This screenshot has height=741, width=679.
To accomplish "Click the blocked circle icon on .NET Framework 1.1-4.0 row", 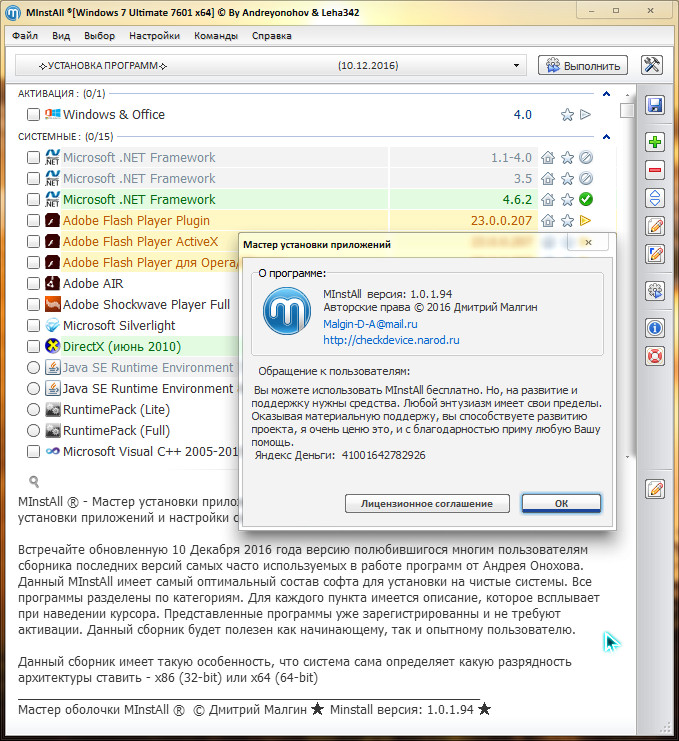I will pyautogui.click(x=586, y=157).
